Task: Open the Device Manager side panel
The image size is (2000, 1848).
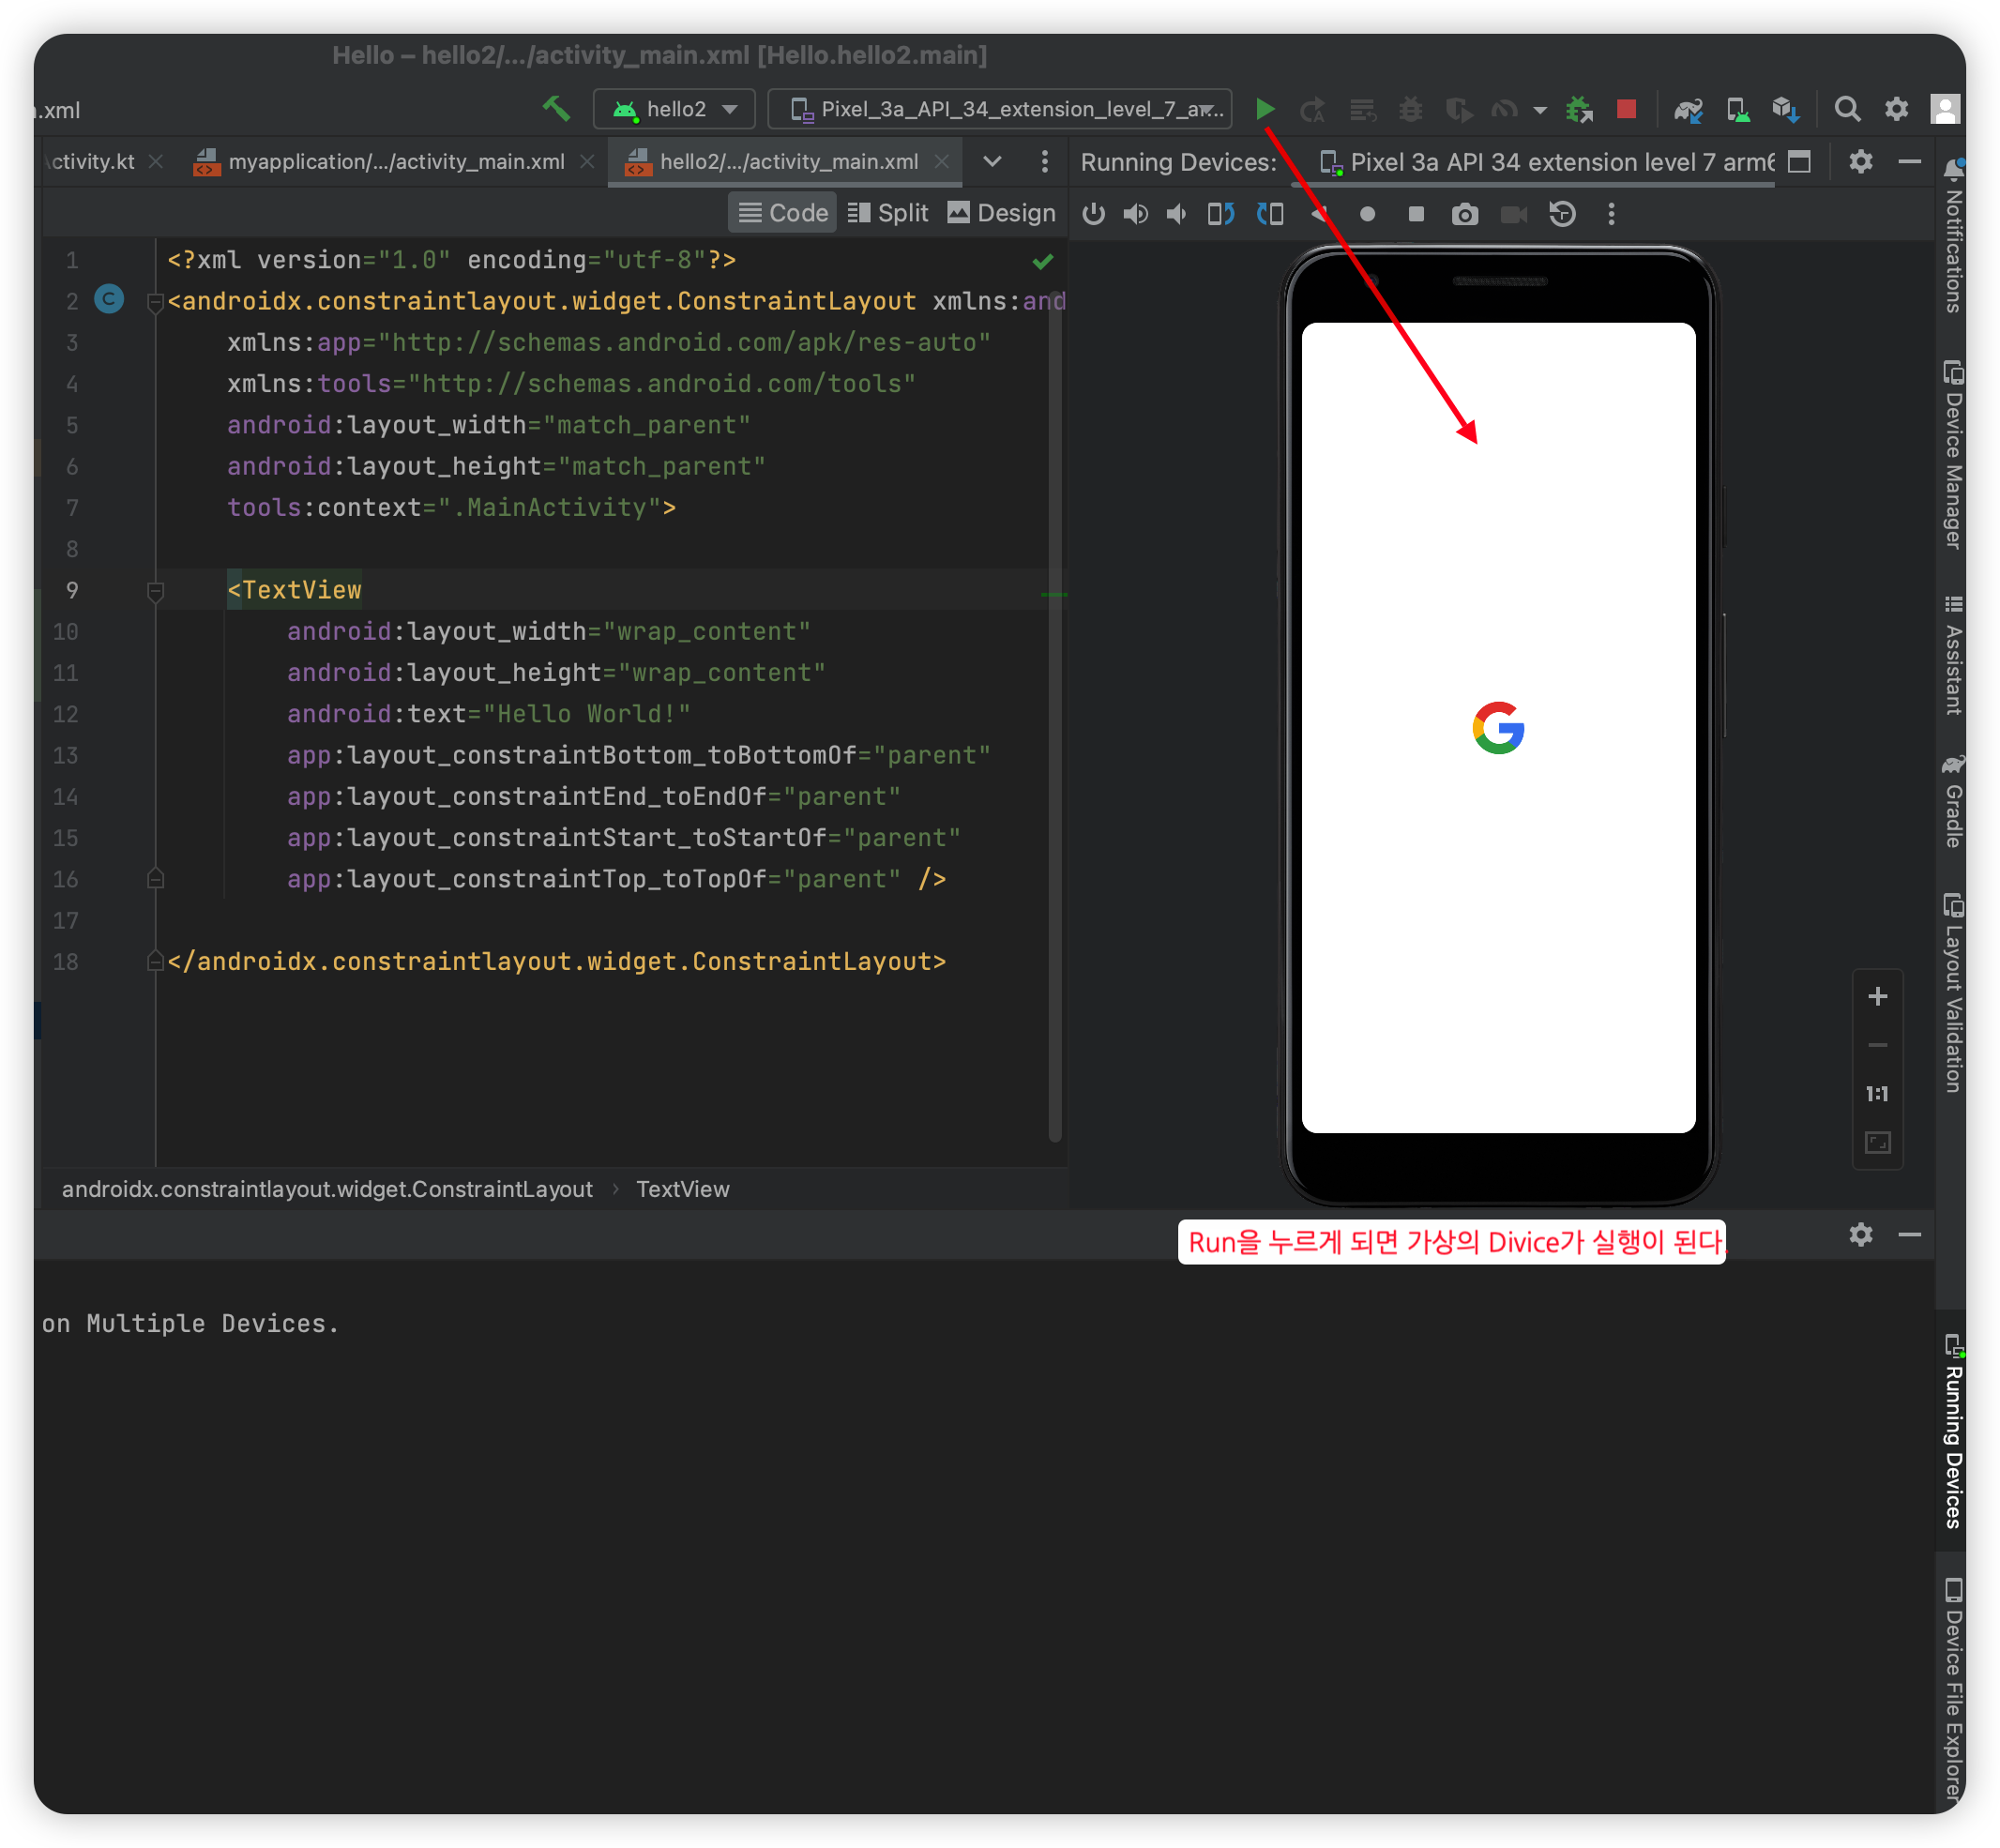Action: tap(1953, 455)
